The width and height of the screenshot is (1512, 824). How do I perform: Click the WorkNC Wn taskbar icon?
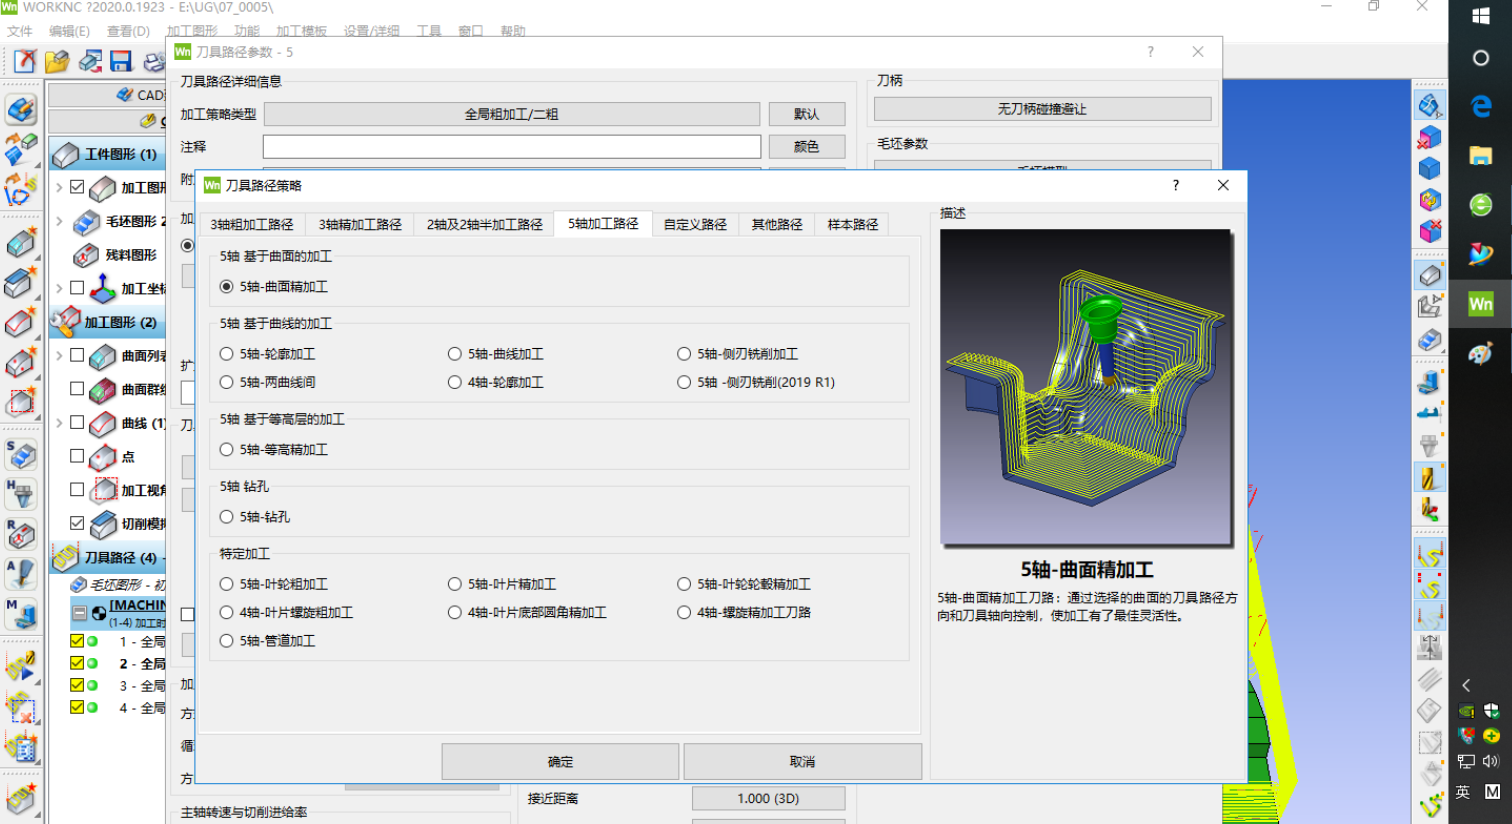pos(1481,304)
